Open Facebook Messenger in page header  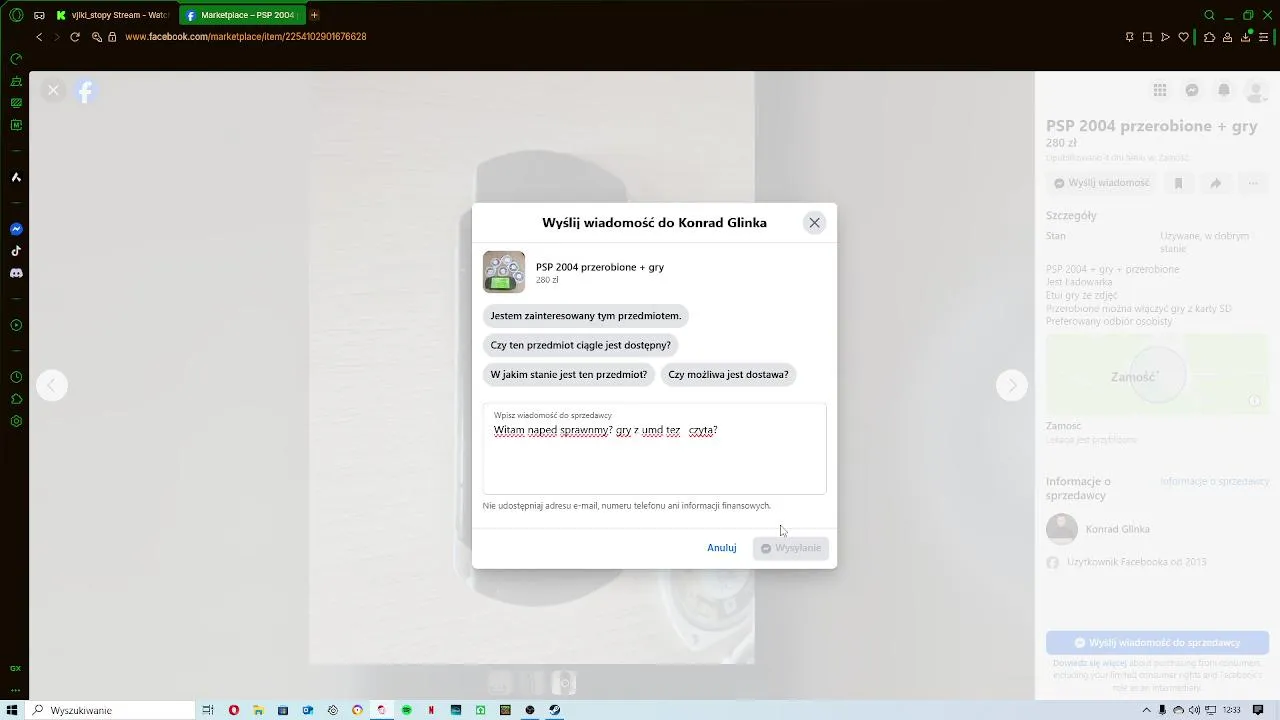[x=1192, y=90]
